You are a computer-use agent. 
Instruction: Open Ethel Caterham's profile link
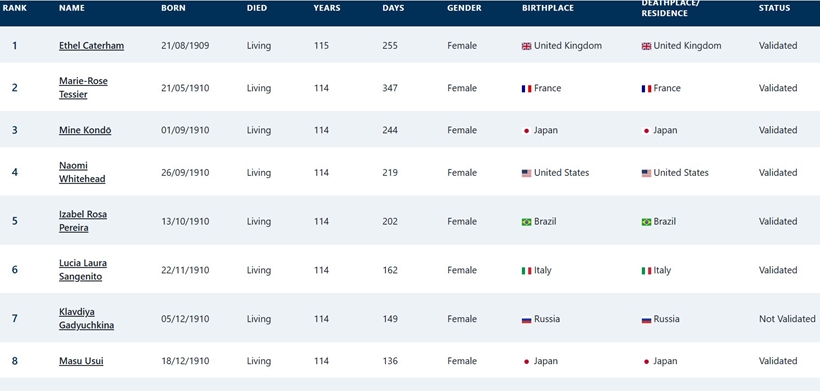(x=92, y=45)
